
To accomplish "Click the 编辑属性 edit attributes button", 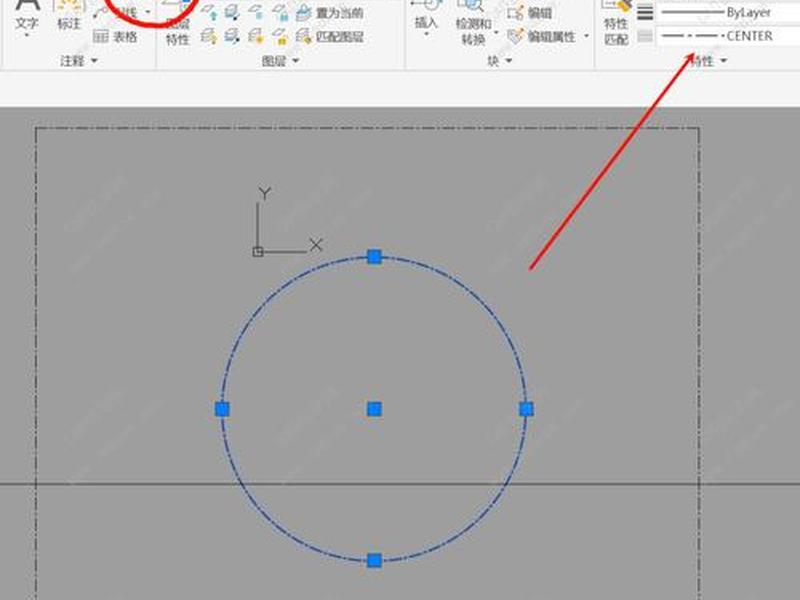I will click(x=542, y=36).
